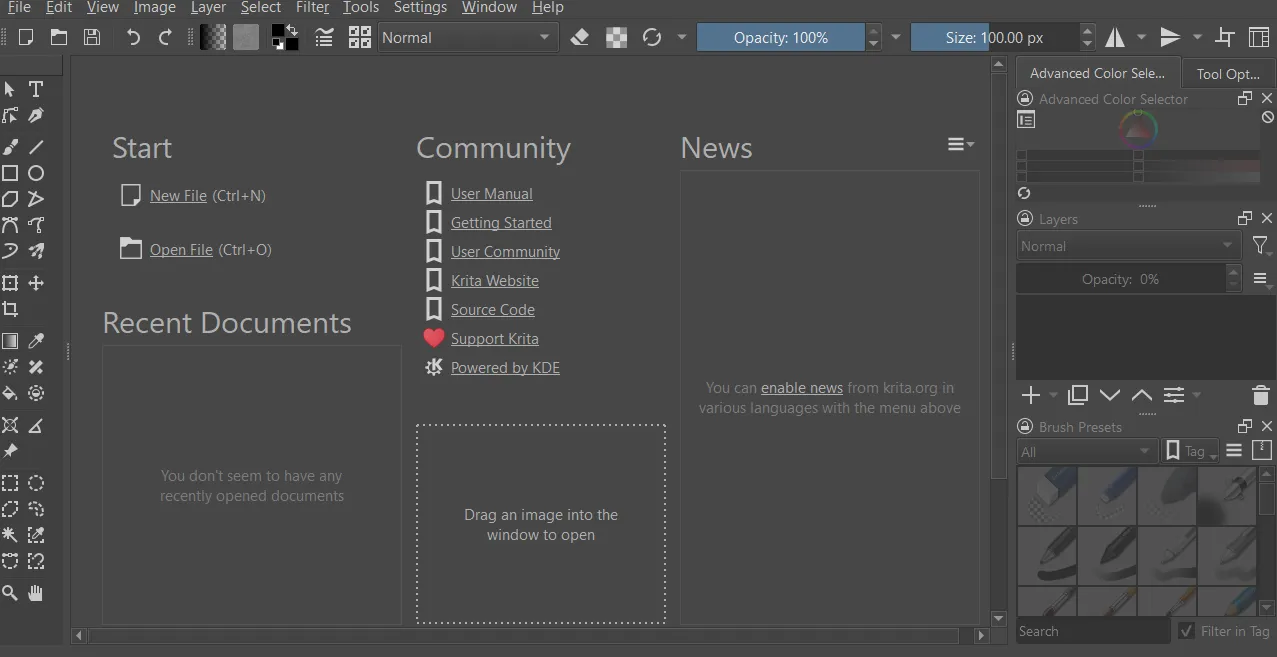Select the Pan hand tool
This screenshot has width=1277, height=657.
tap(36, 593)
